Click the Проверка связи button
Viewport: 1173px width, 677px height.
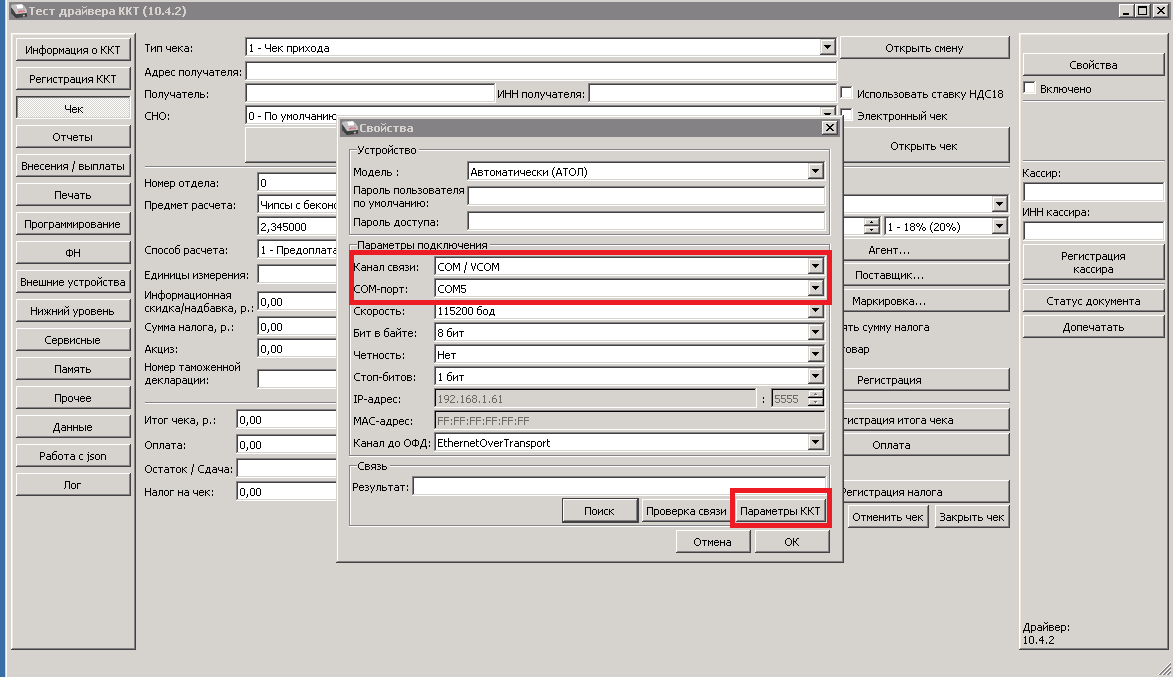685,511
